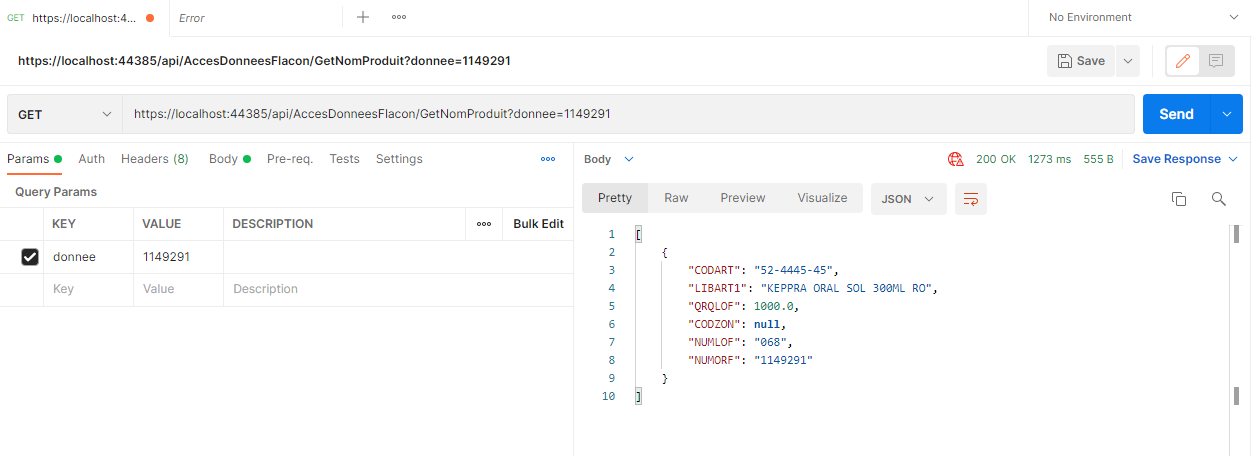Viewport: 1252px width, 456px height.
Task: Click the red globe network icon
Action: point(955,159)
